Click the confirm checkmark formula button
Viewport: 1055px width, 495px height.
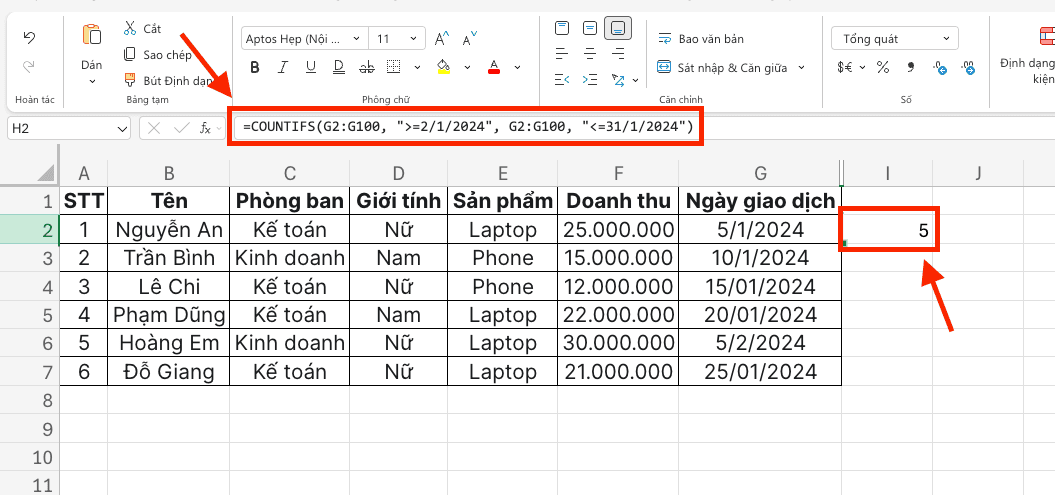coord(181,128)
